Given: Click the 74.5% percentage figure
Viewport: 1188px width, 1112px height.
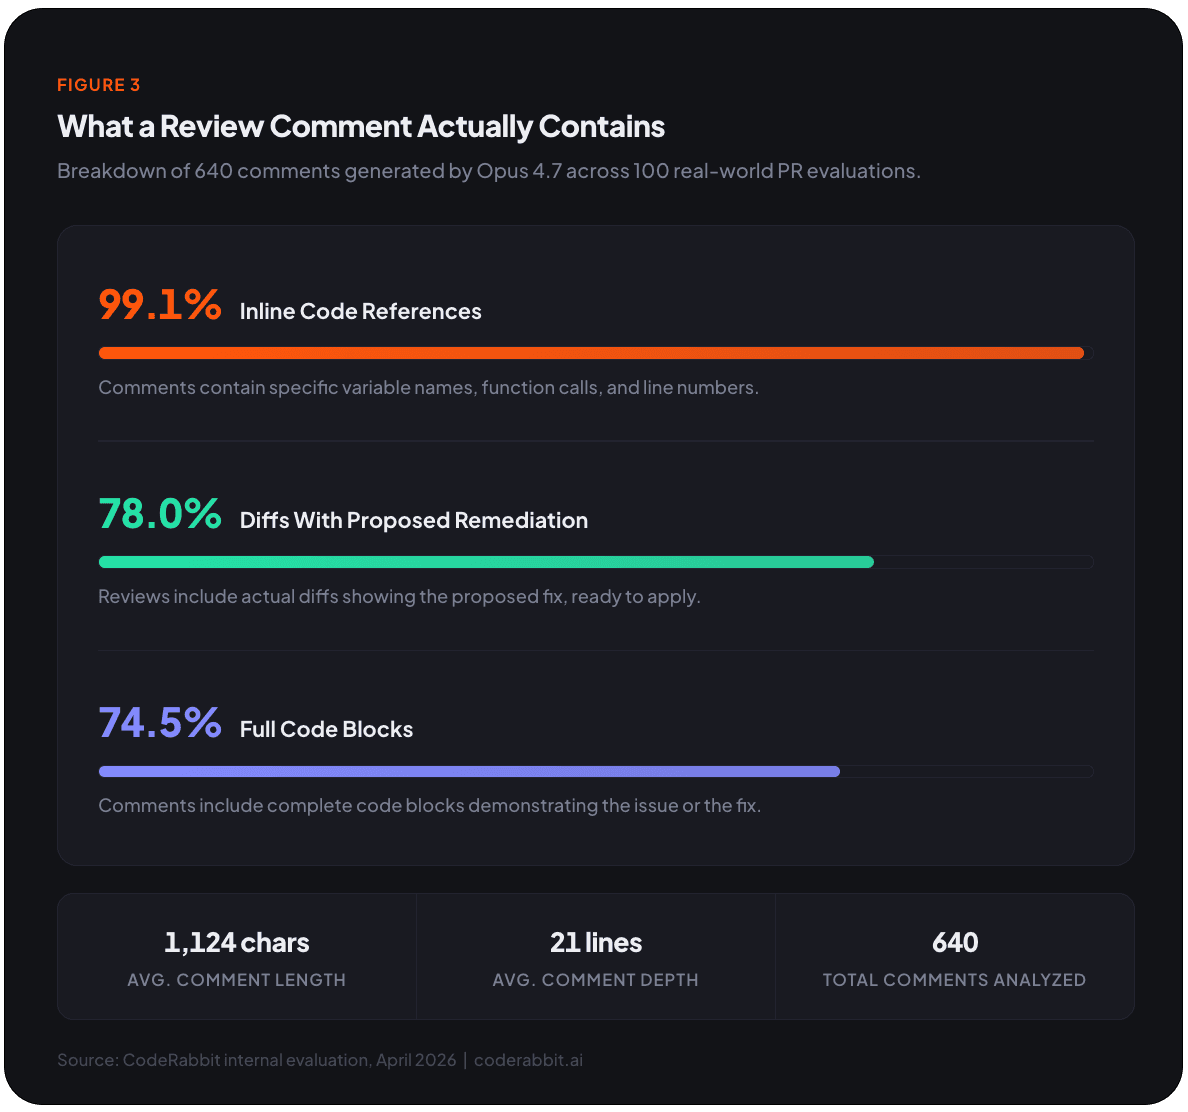Looking at the screenshot, I should click(160, 723).
